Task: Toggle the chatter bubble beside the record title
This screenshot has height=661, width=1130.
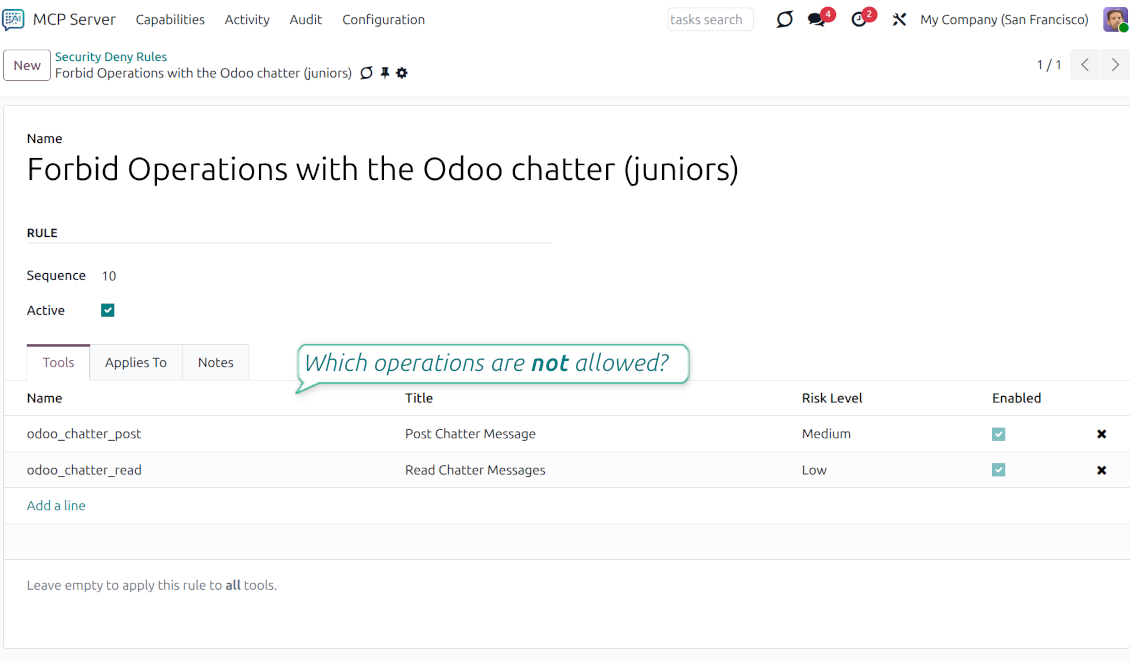Action: pyautogui.click(x=367, y=73)
